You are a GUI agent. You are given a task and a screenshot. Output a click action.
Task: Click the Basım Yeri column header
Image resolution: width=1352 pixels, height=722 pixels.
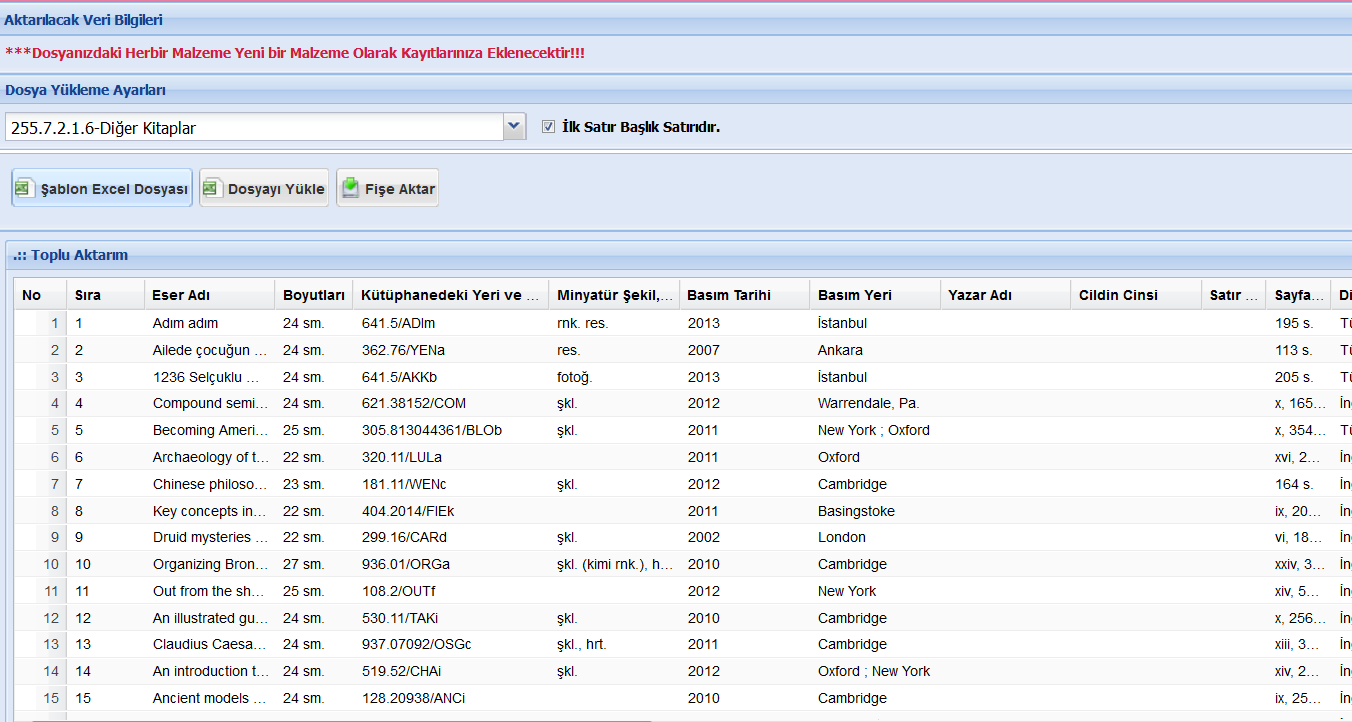[x=875, y=295]
